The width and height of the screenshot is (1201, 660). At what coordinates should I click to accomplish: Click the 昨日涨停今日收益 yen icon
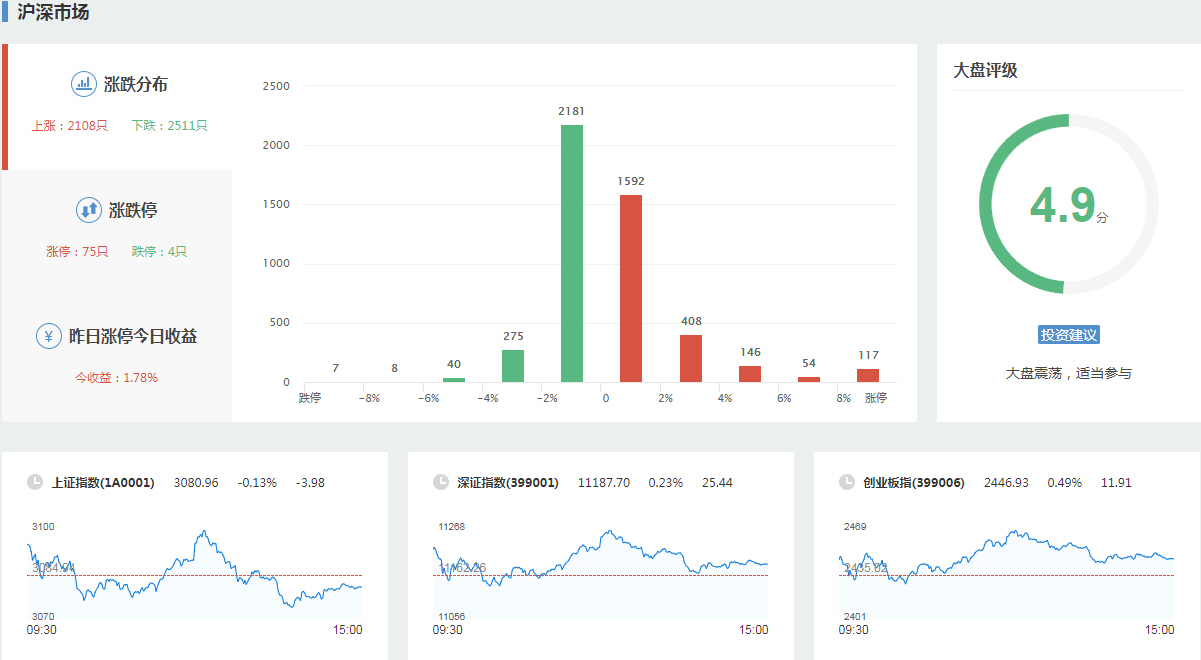click(x=48, y=336)
